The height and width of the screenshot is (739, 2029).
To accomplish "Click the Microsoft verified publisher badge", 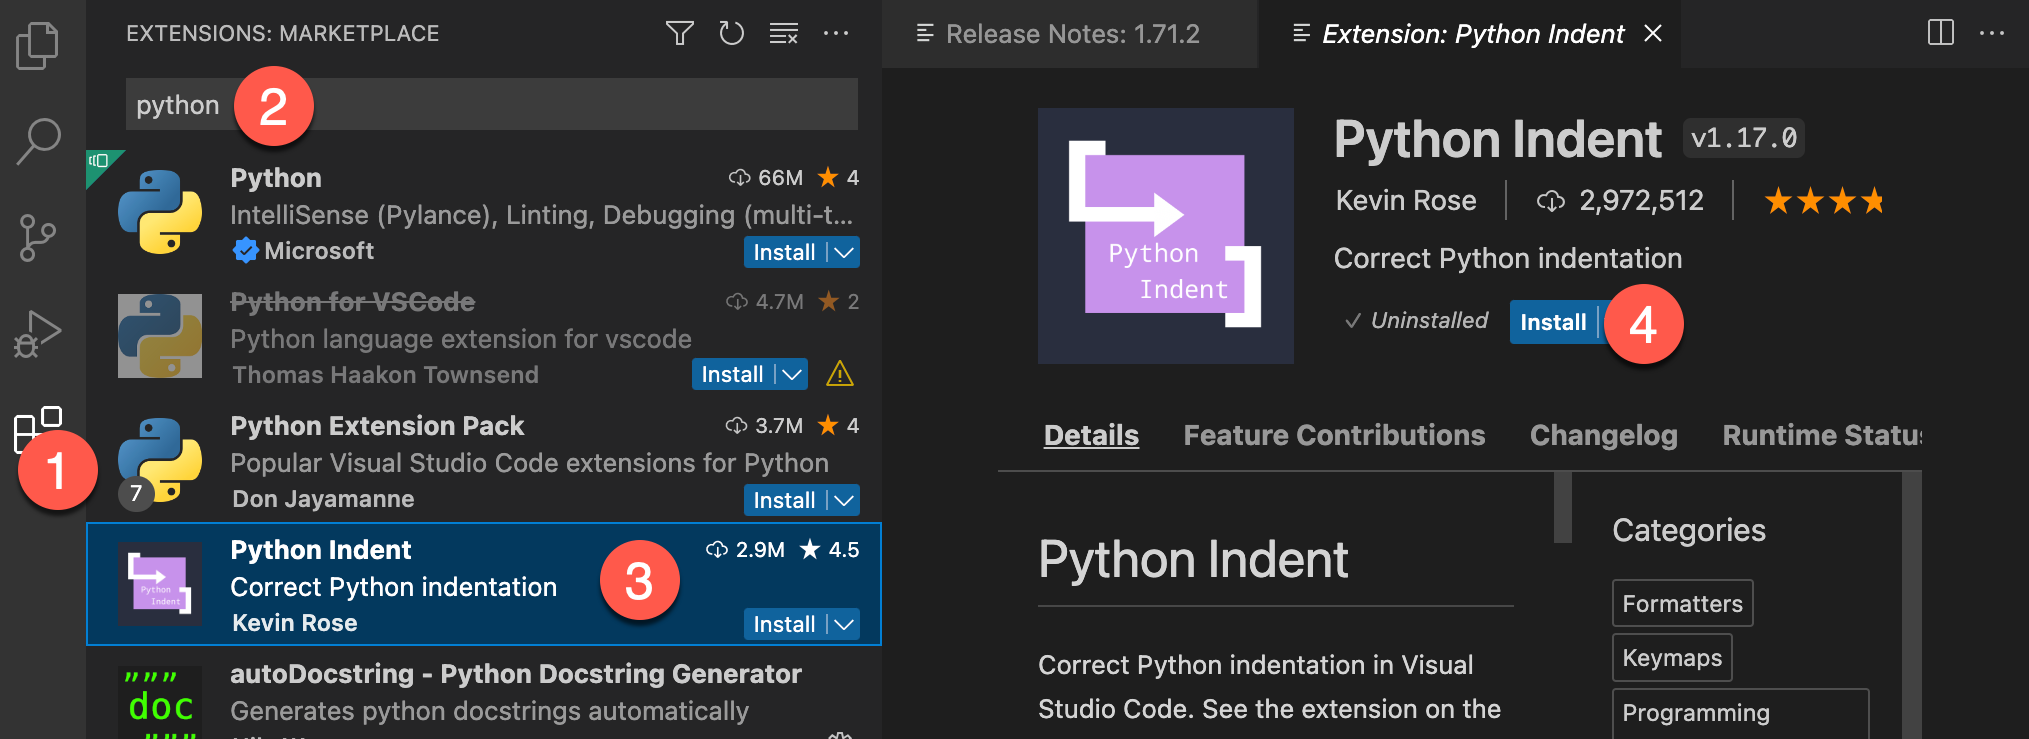I will pos(245,250).
